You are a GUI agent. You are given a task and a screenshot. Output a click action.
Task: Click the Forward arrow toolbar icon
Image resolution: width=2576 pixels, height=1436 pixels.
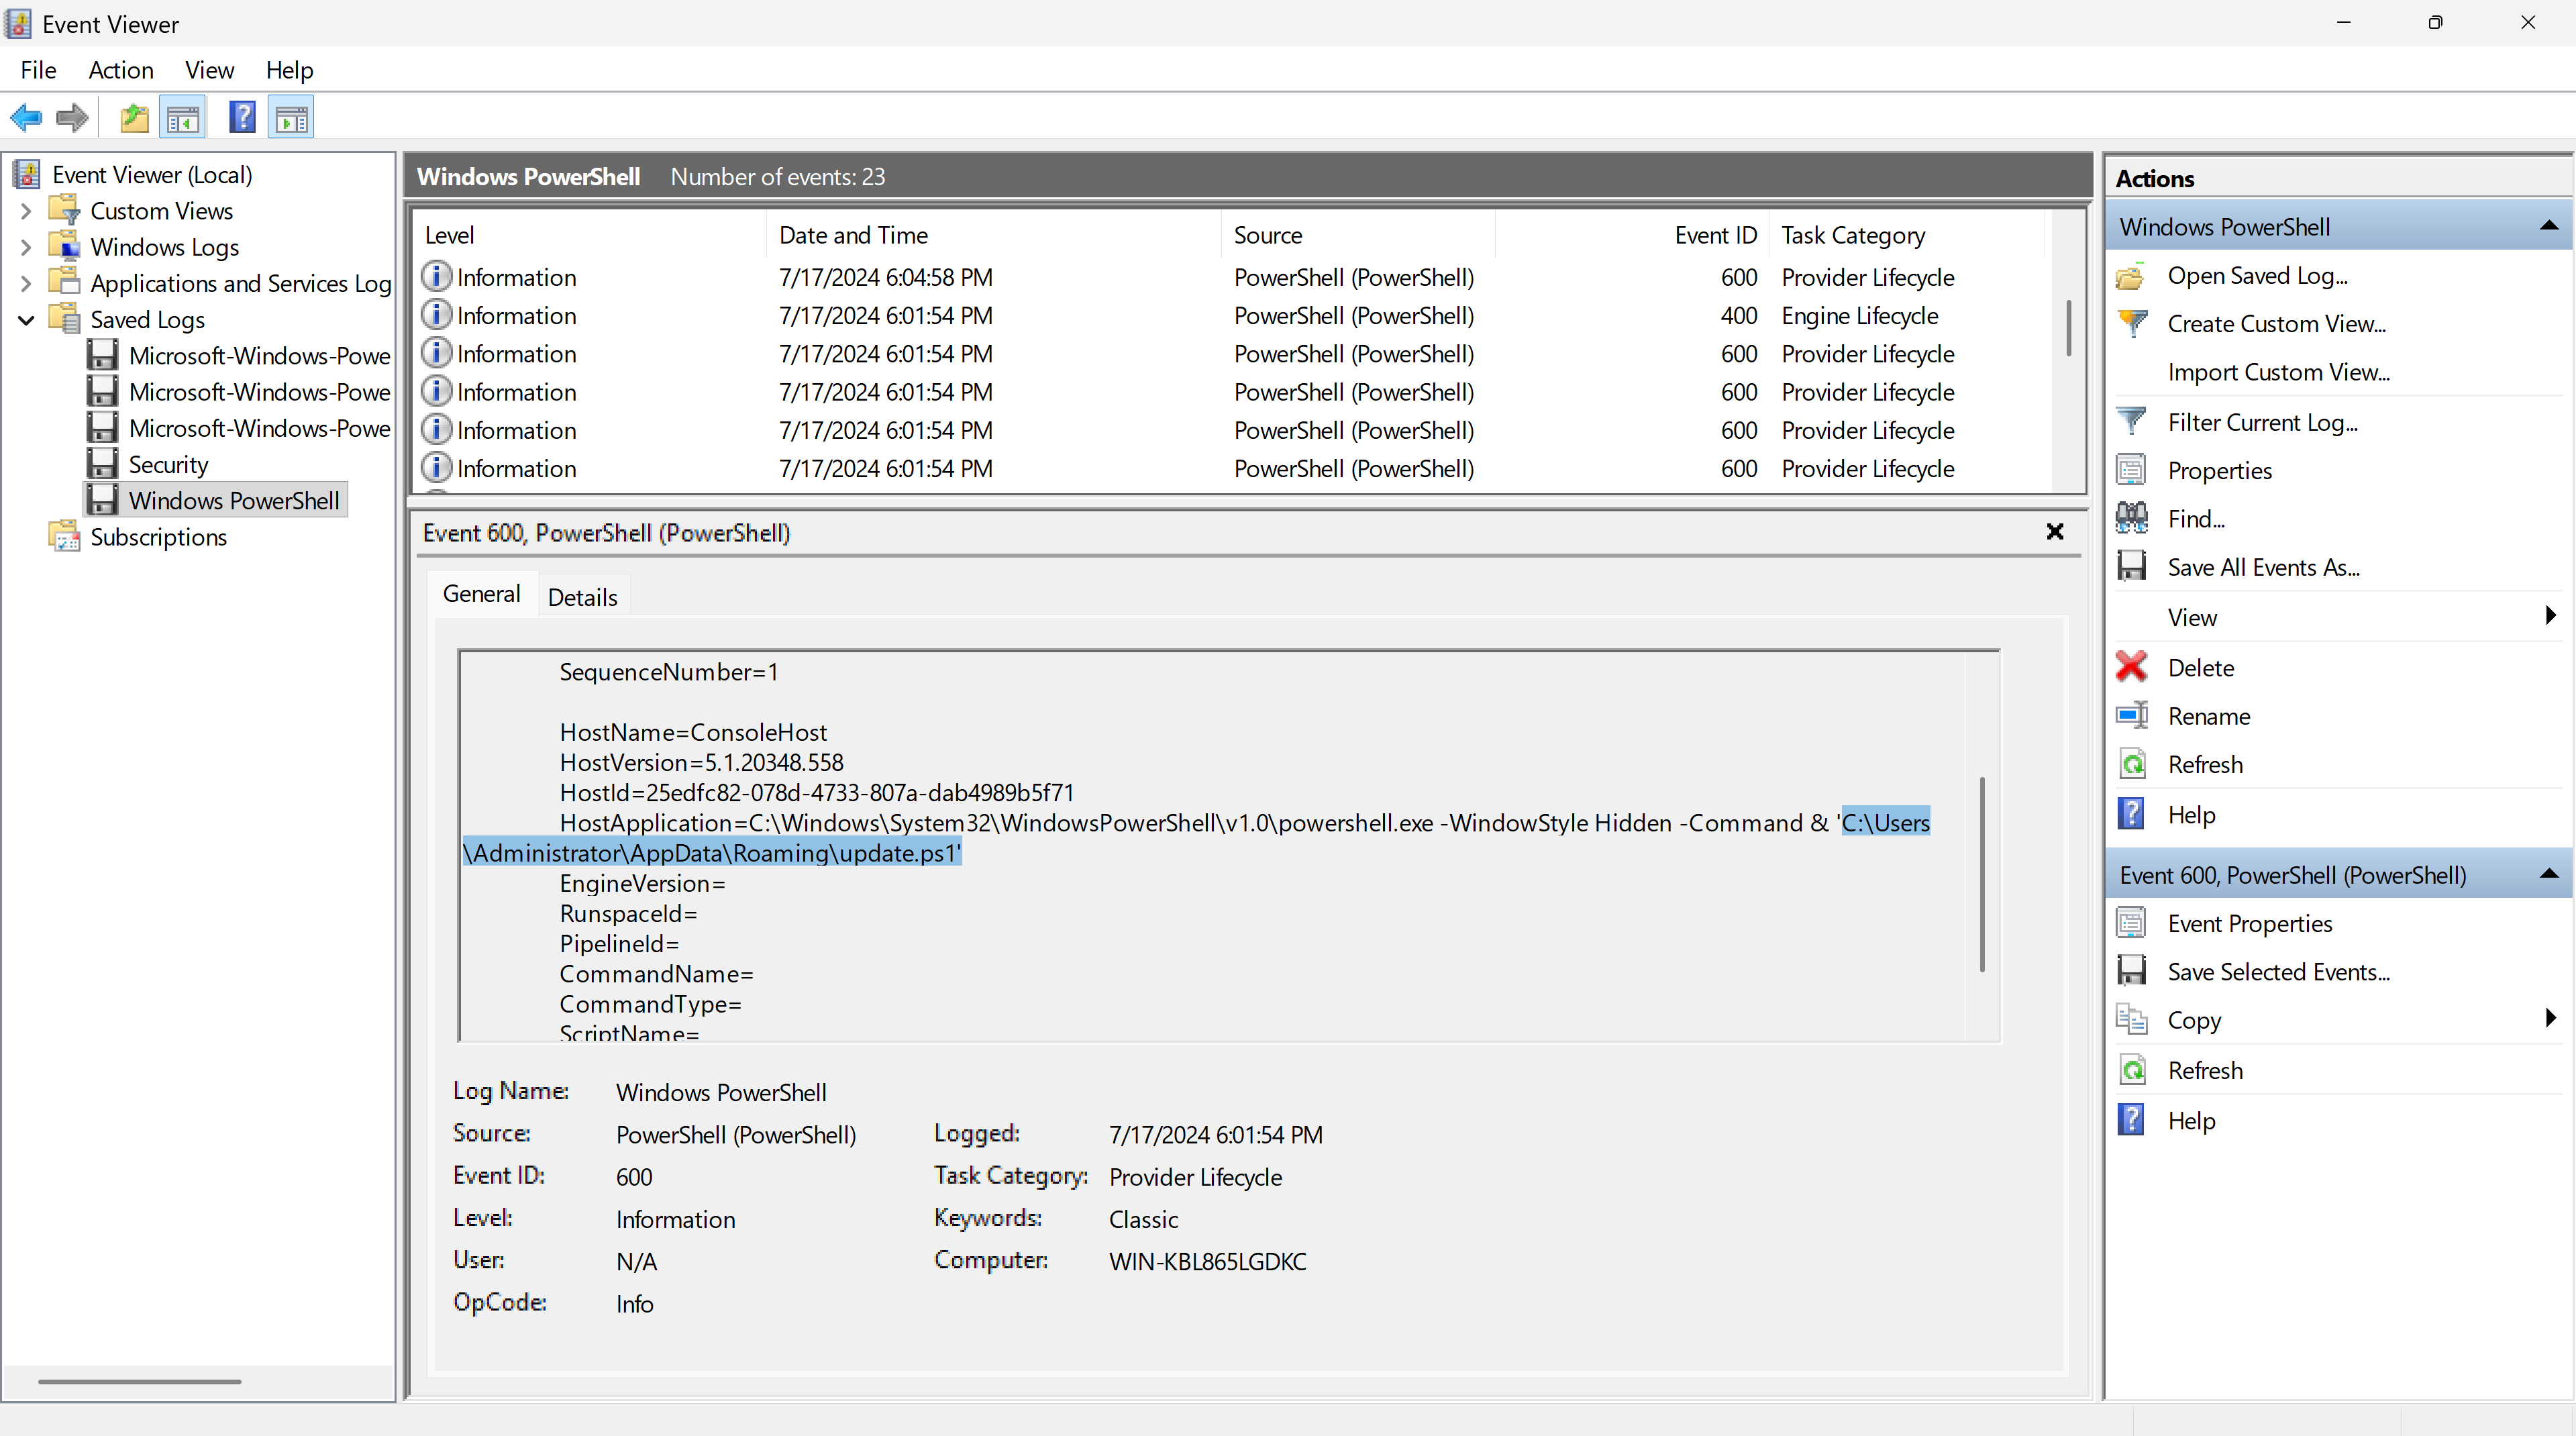[x=72, y=118]
